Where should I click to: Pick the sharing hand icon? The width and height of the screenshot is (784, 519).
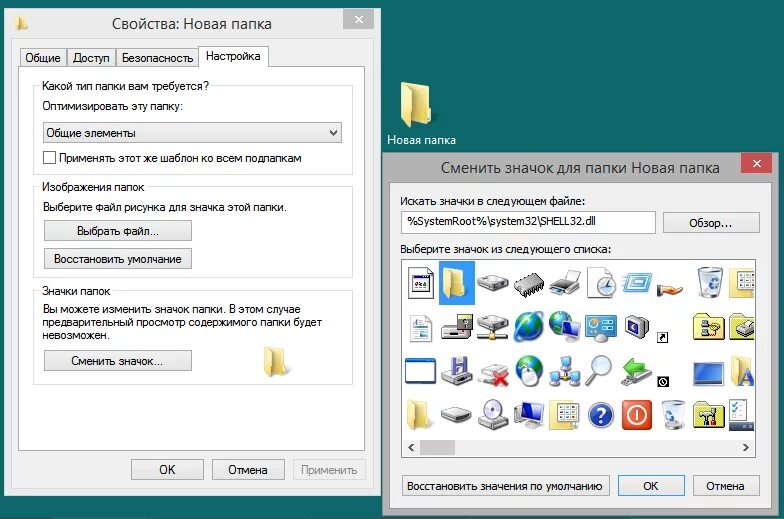click(x=670, y=289)
